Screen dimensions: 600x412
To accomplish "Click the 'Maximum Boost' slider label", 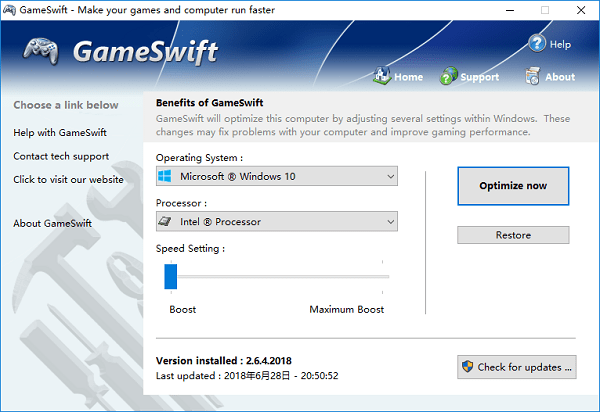I will (346, 309).
